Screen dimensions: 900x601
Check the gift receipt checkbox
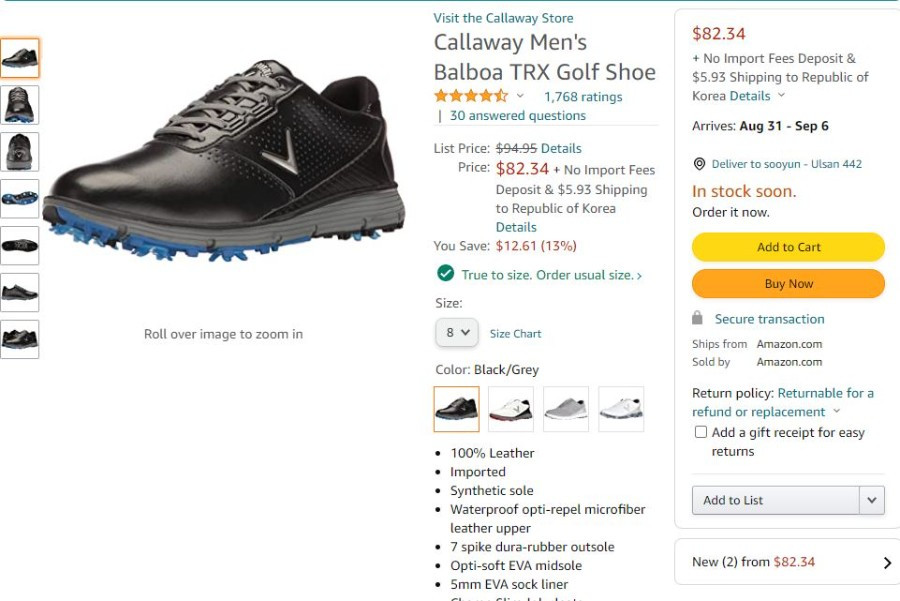coord(700,432)
